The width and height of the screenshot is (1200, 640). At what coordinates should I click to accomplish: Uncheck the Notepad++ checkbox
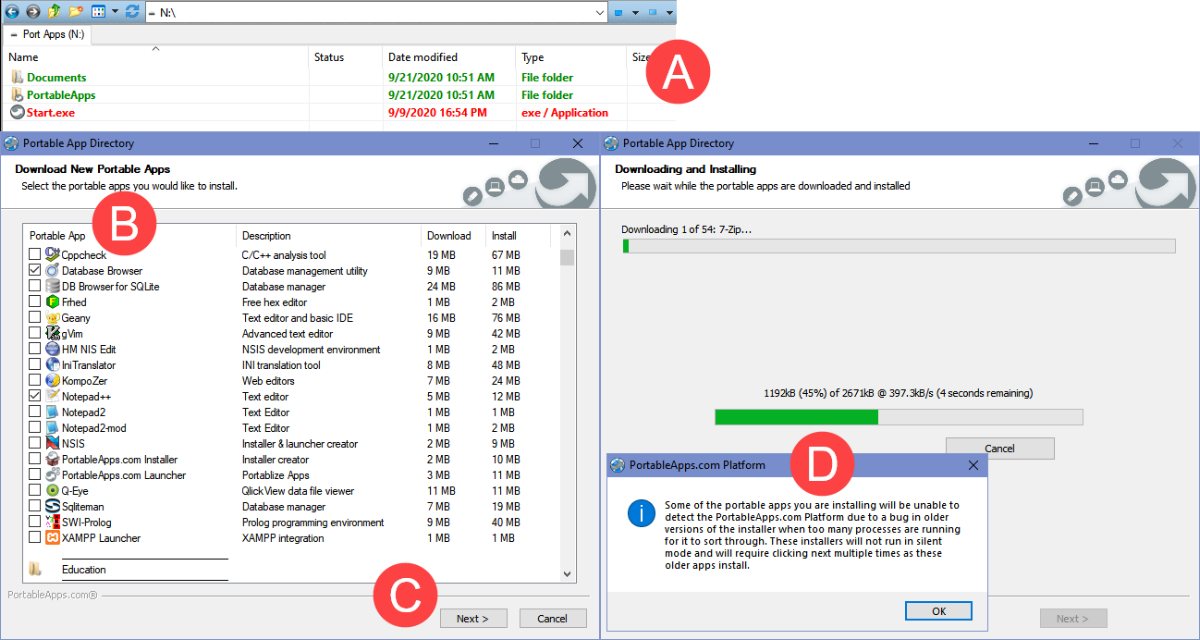pos(35,396)
